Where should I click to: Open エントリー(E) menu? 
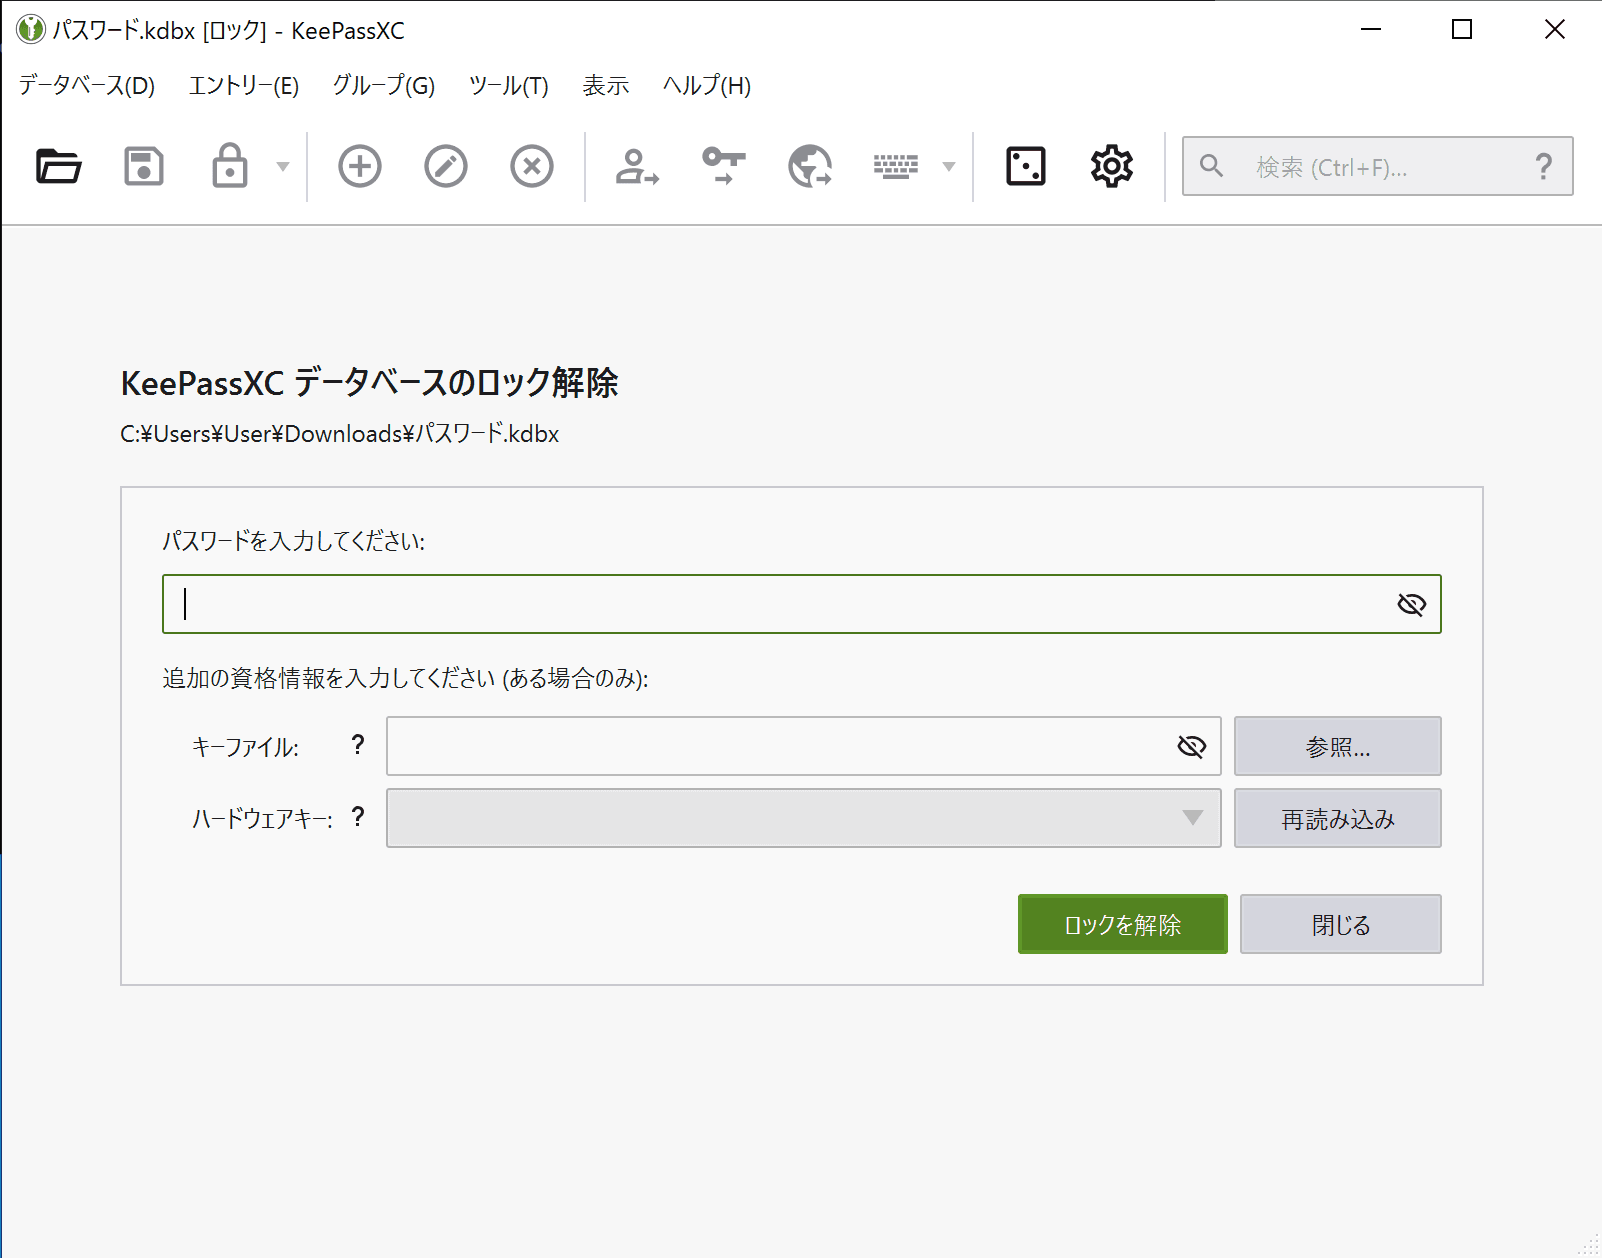coord(244,86)
